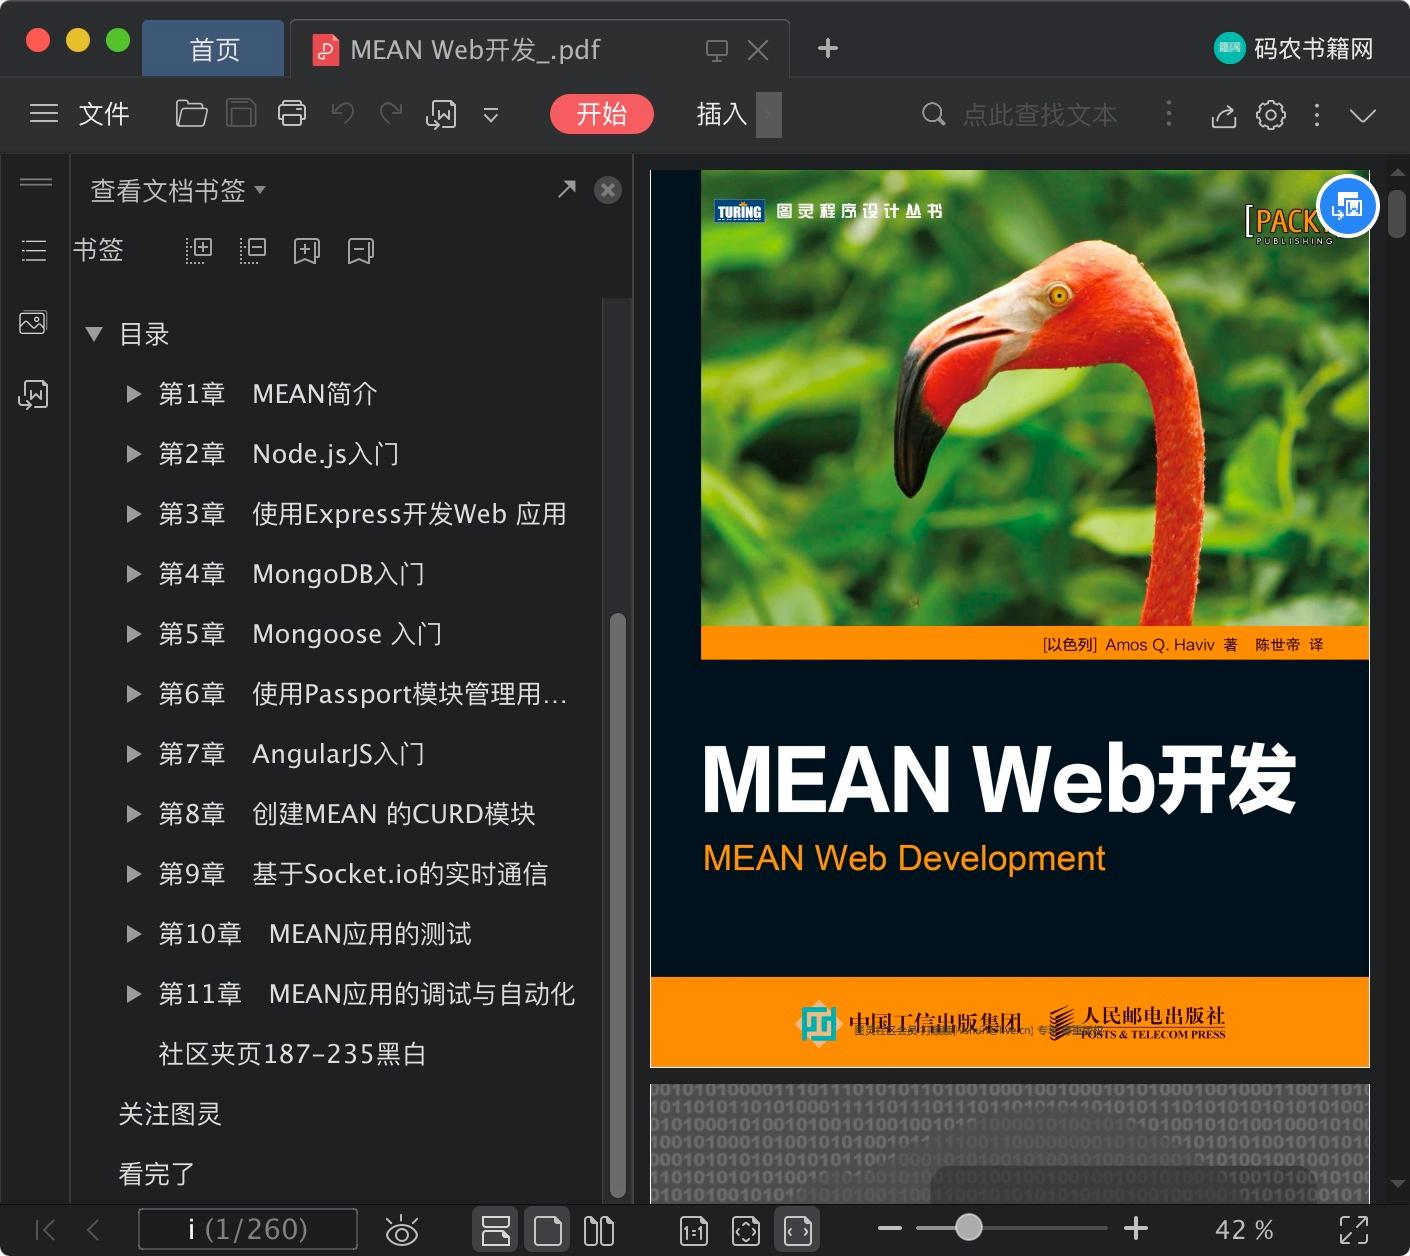Screen dimensions: 1410x1256
Task: Click the zoom slider handle
Action: coord(968,1227)
